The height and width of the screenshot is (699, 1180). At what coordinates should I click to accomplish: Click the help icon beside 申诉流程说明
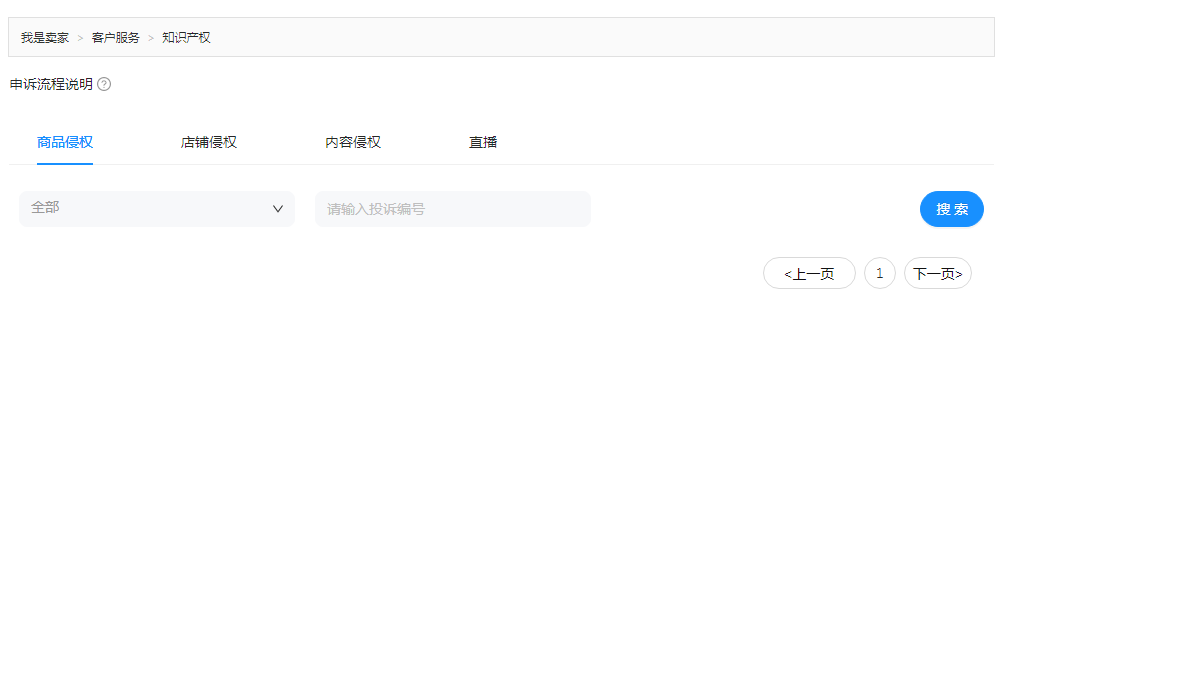[105, 84]
